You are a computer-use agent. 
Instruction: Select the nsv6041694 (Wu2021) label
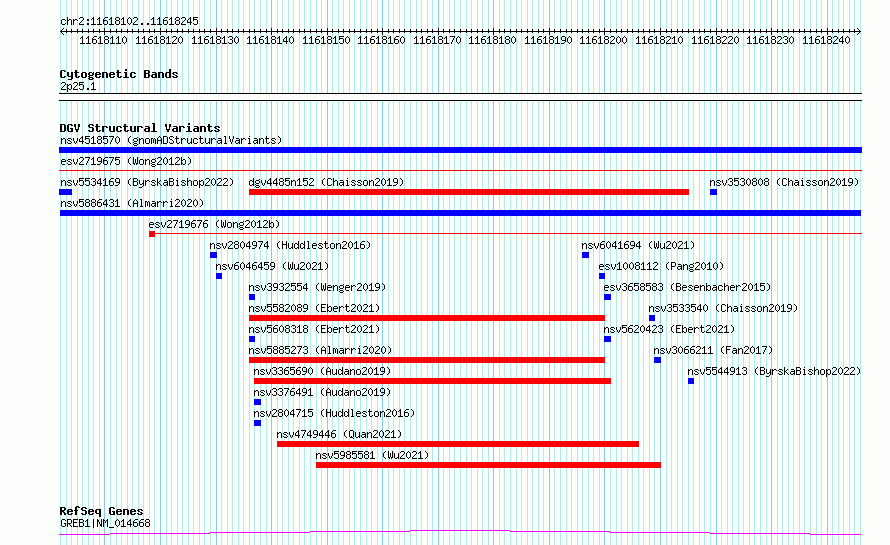click(638, 245)
